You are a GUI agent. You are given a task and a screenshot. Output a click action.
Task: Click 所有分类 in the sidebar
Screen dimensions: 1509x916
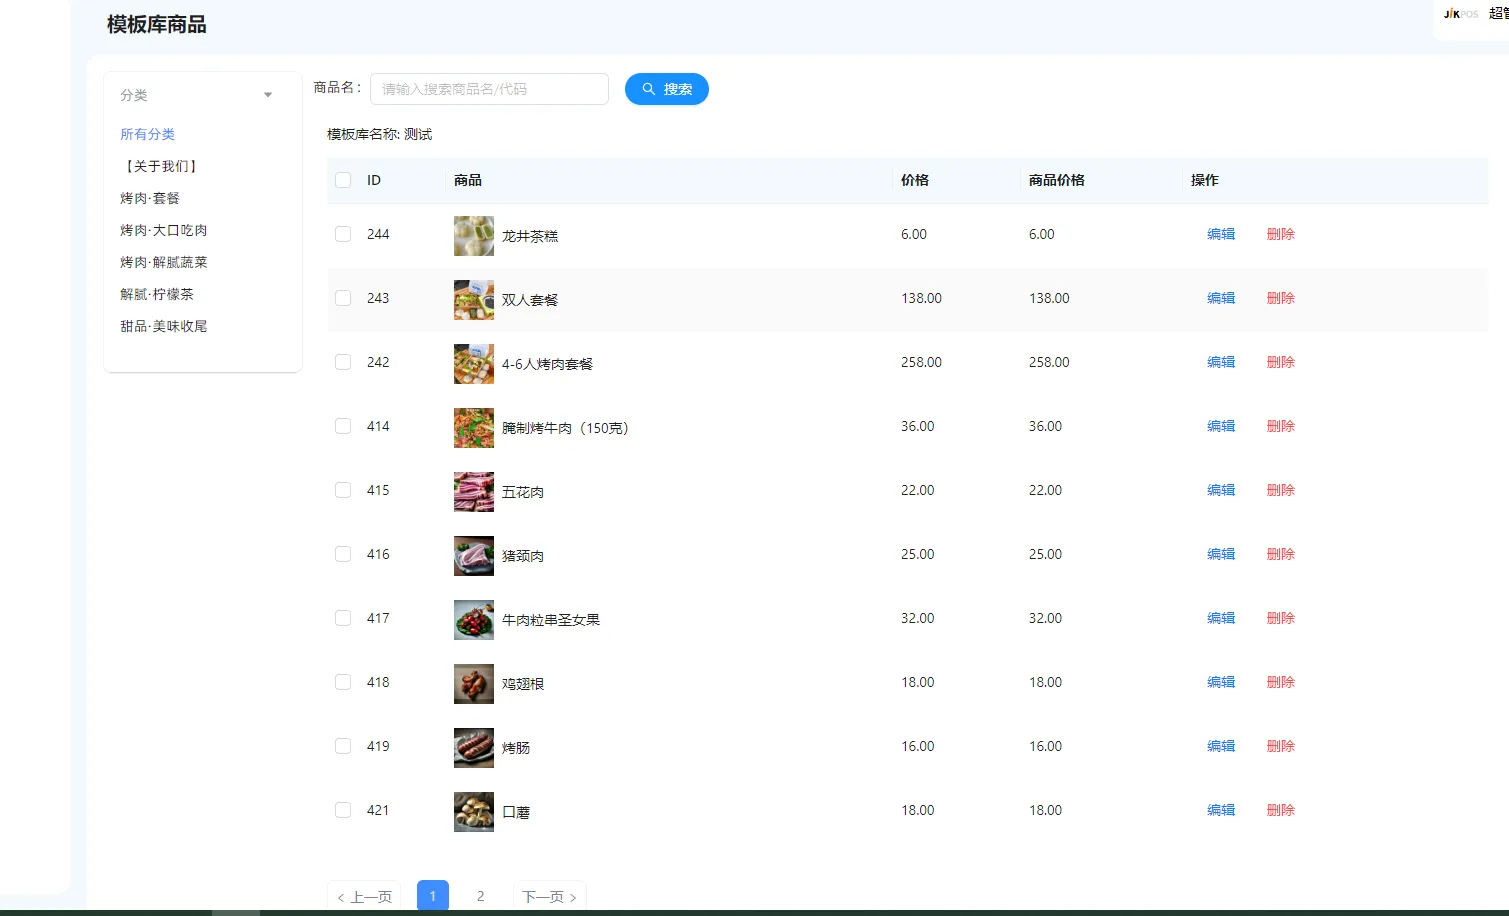click(x=147, y=134)
